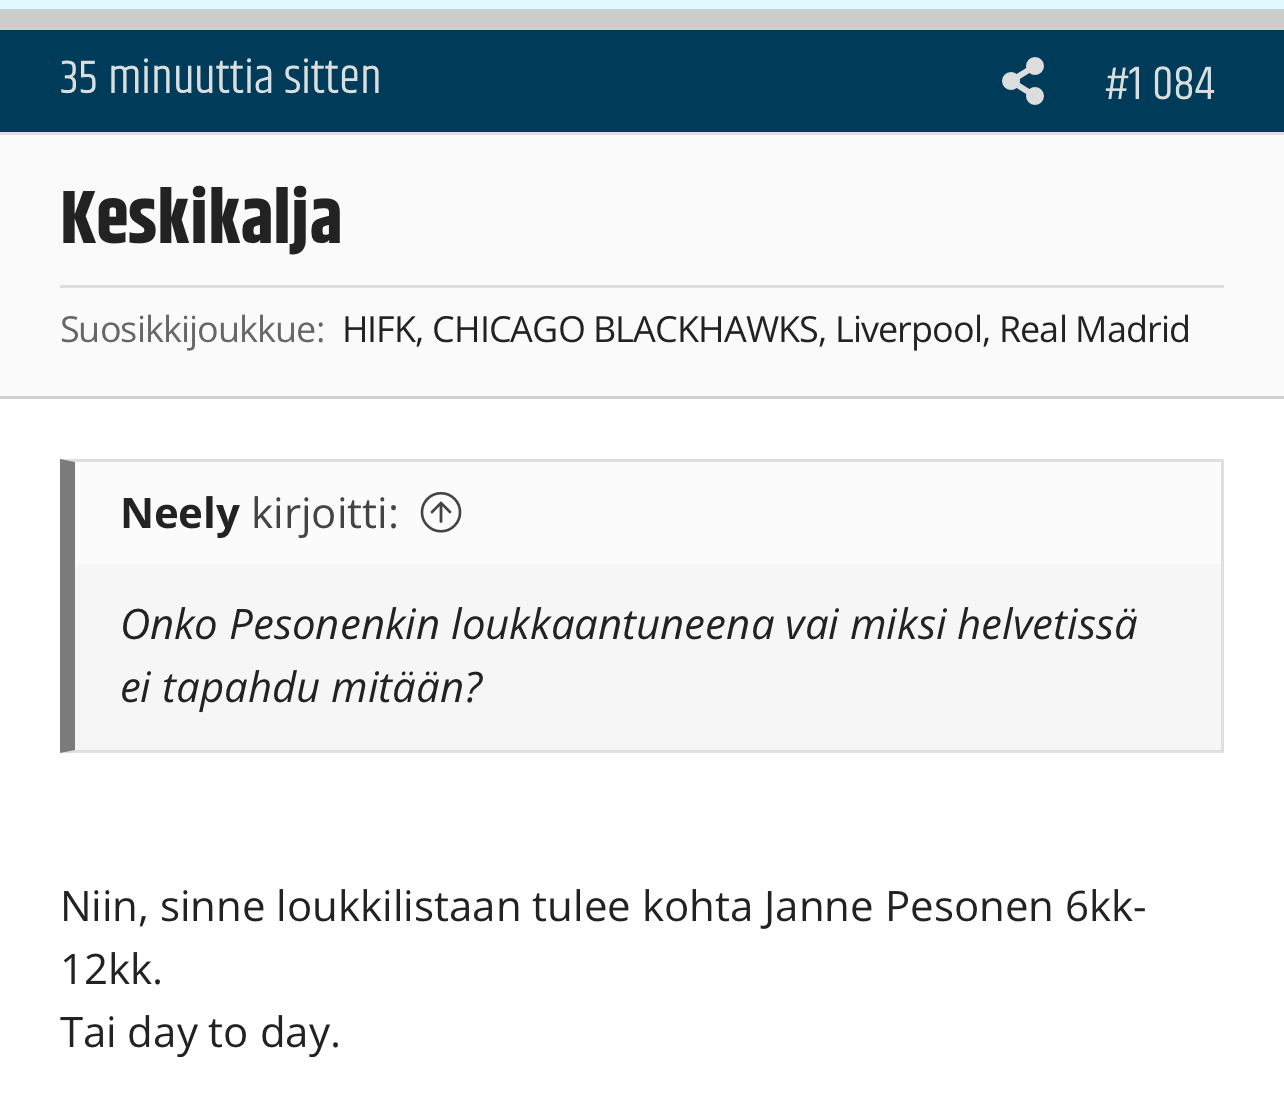
Task: Click the divider line under the Keskikalja username
Action: pos(642,287)
